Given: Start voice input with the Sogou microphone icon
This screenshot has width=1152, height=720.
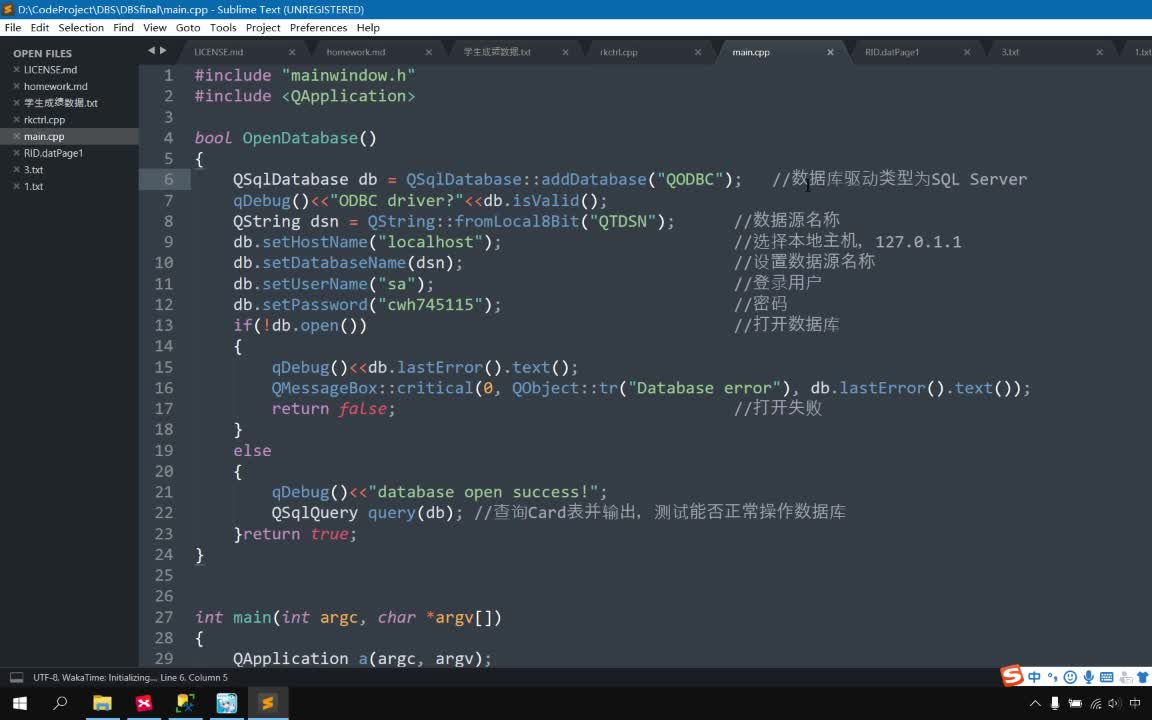Looking at the screenshot, I should (x=1088, y=677).
